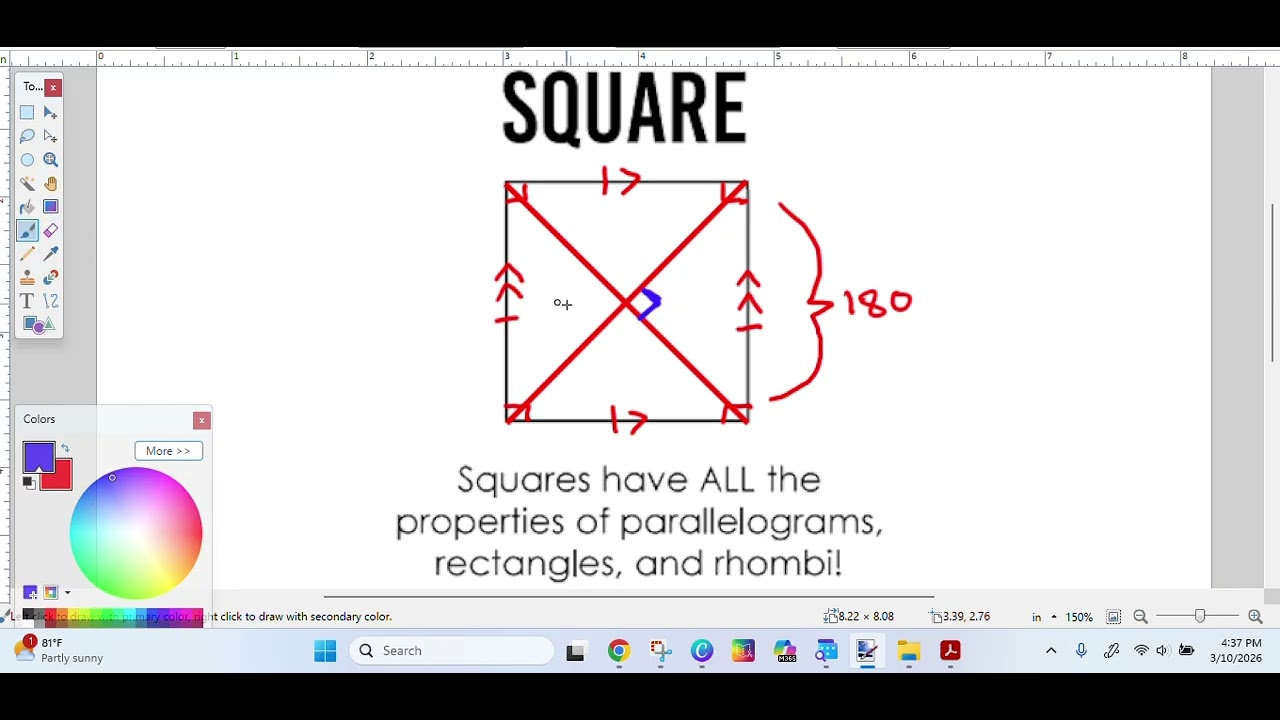This screenshot has width=1280, height=720.
Task: Open the Windows Start menu
Action: pos(325,651)
